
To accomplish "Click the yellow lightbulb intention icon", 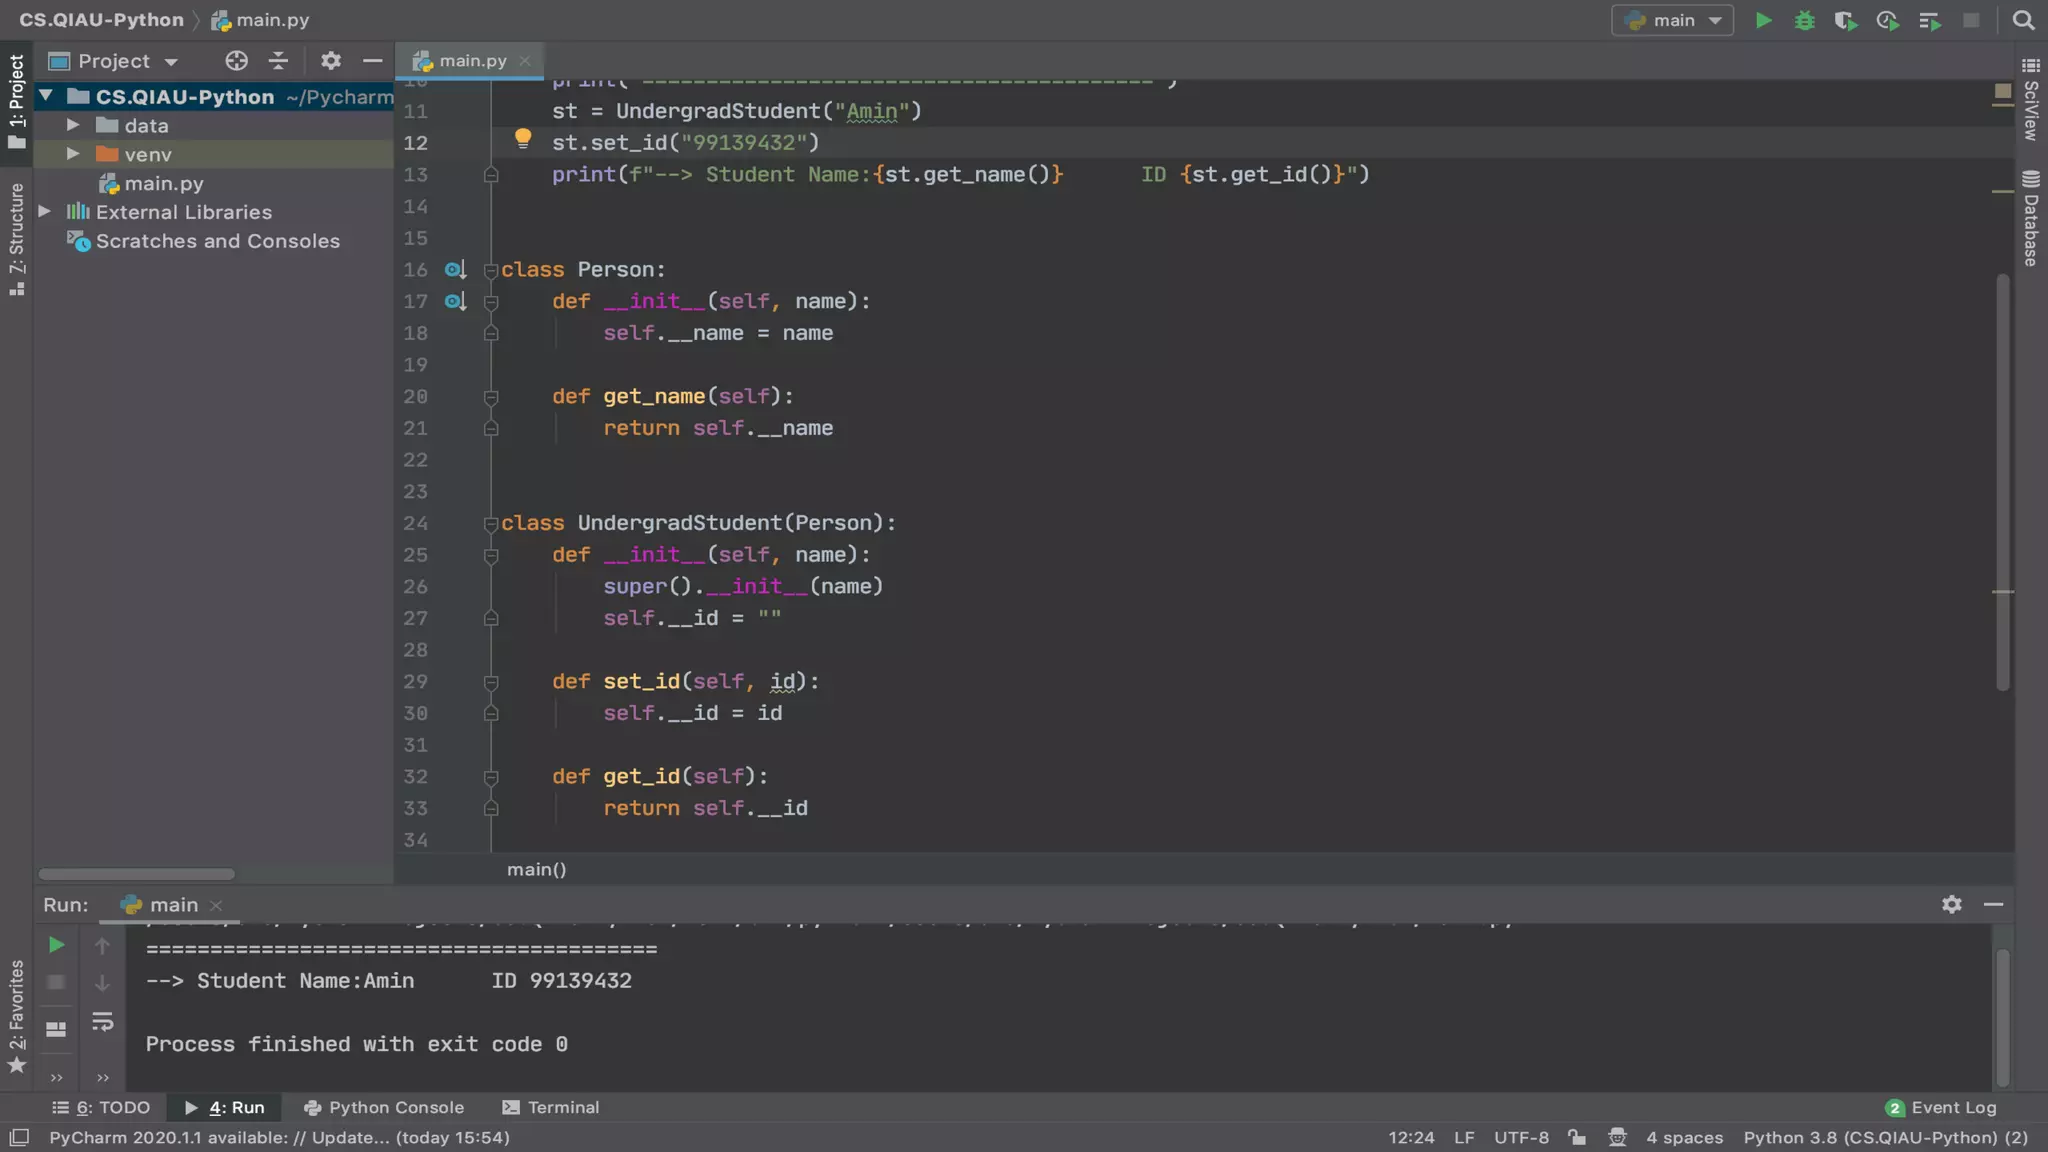I will point(522,139).
